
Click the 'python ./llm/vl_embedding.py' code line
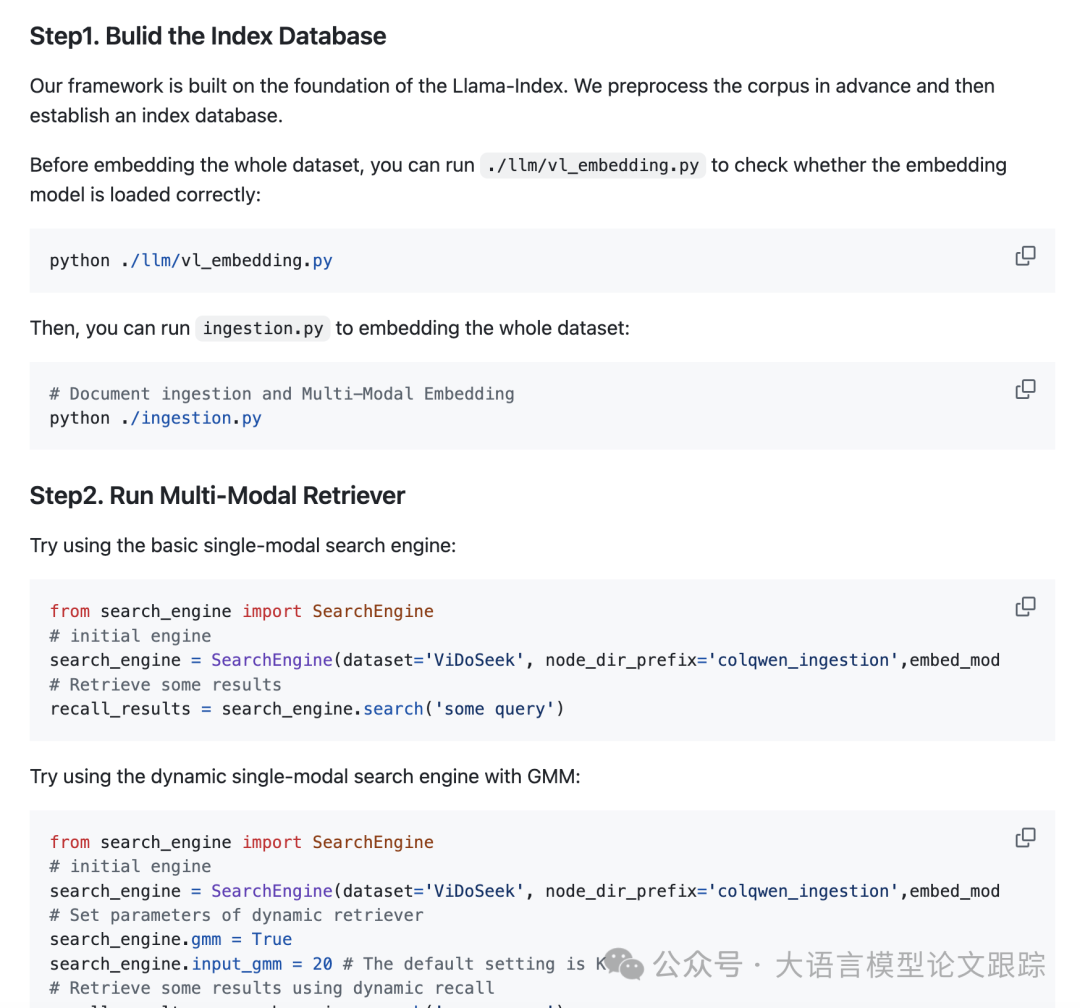(190, 260)
